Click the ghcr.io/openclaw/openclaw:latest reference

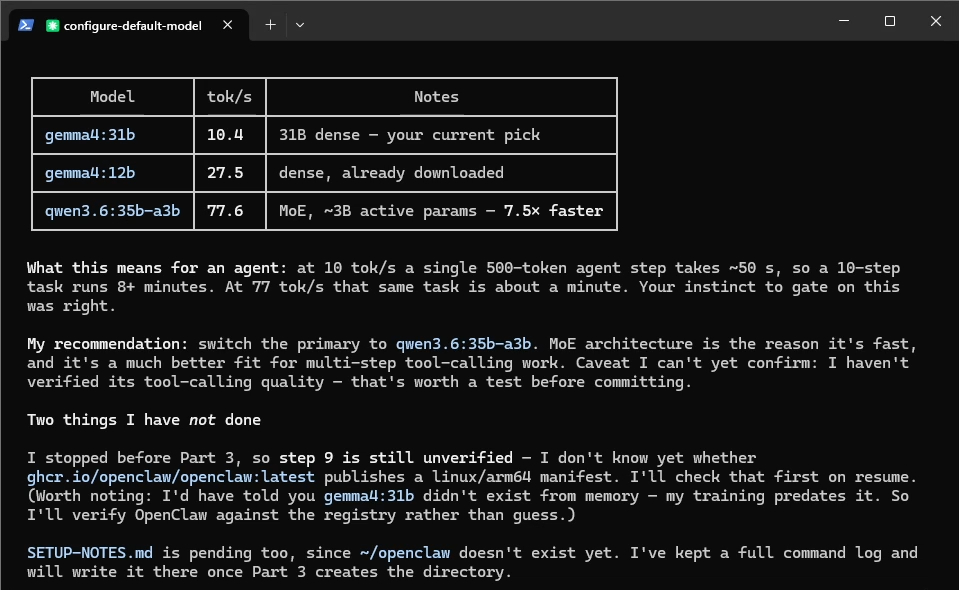pos(171,477)
